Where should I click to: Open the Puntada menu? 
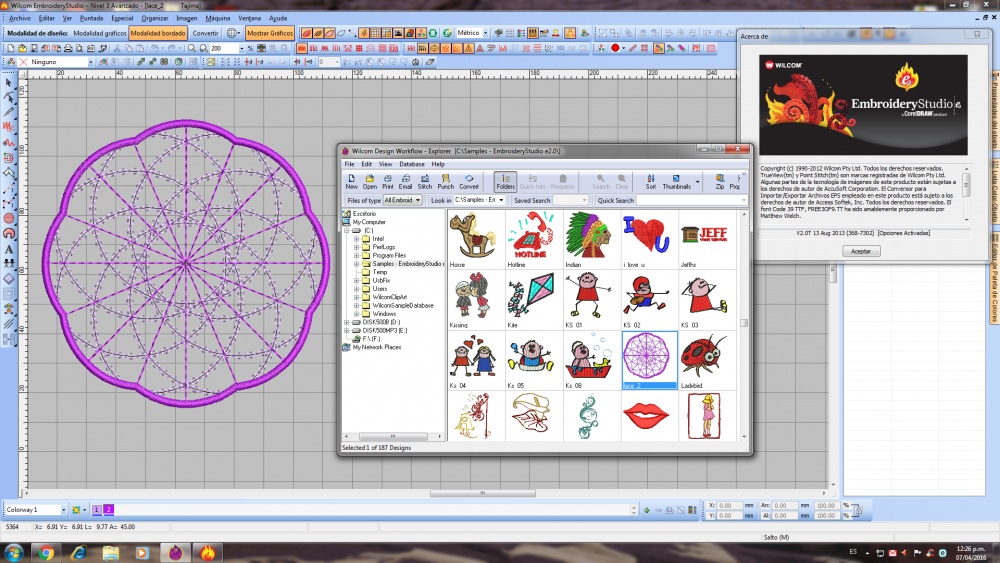coord(91,18)
